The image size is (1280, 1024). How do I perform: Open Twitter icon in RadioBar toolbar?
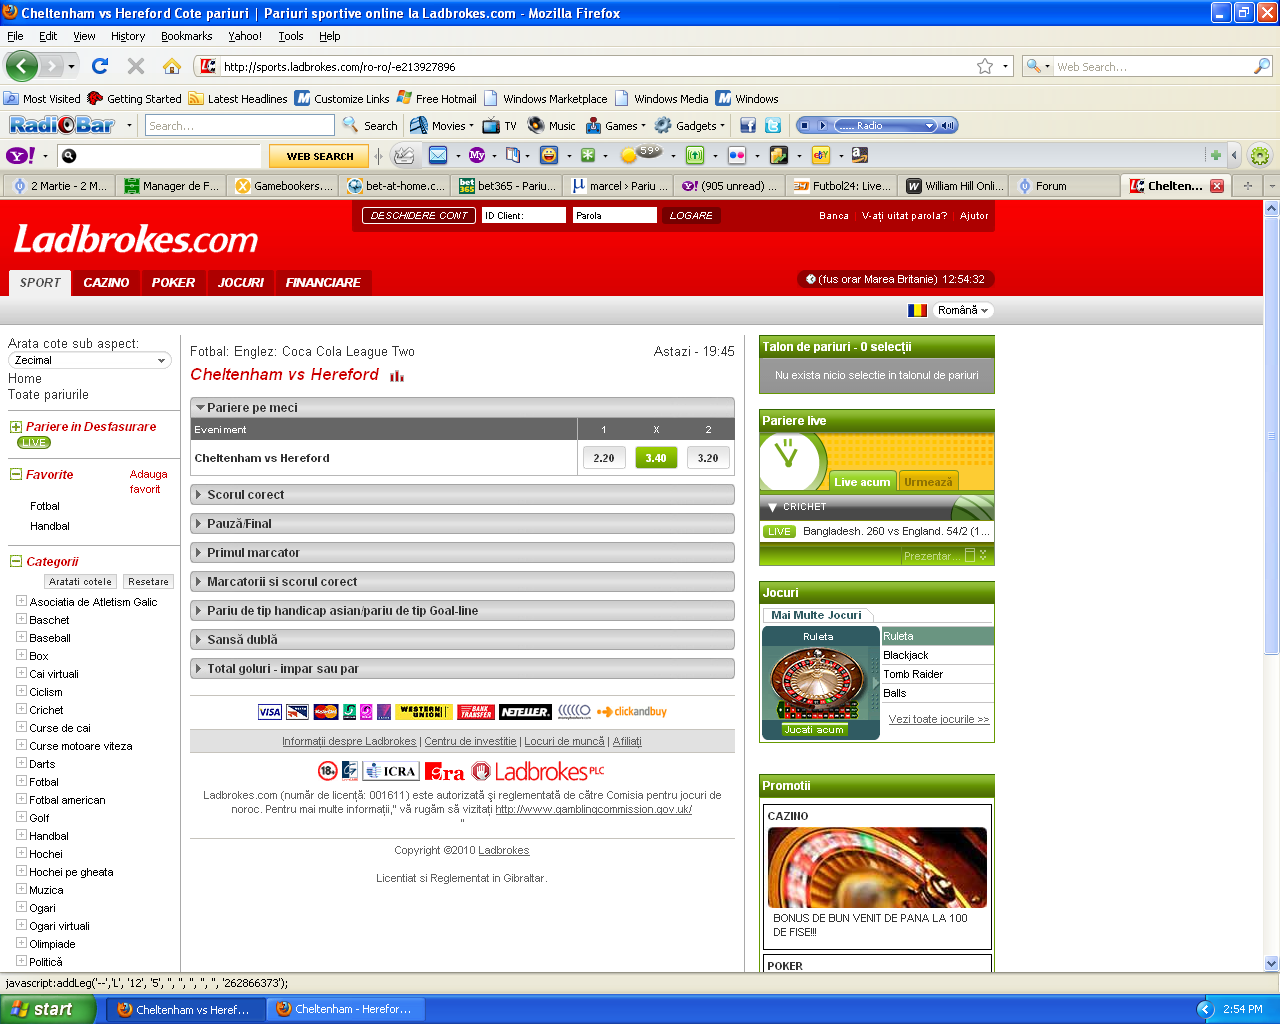[773, 126]
